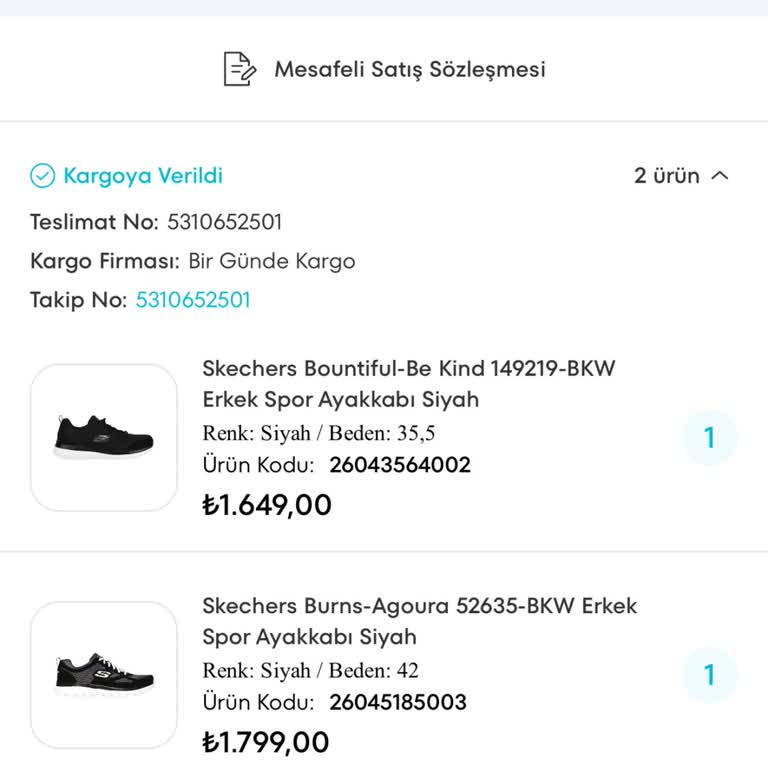Collapse the 2 ürün chevron
Viewport: 768px width, 768px height.
[x=720, y=177]
